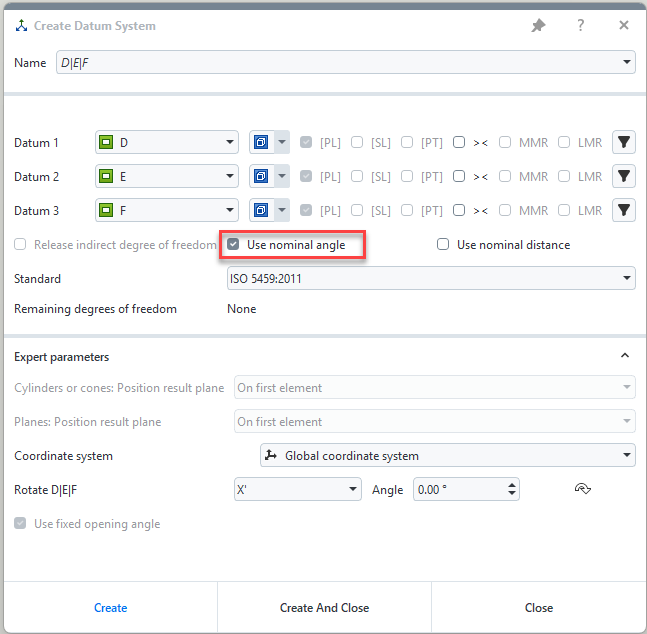Click the Create button
This screenshot has width=647, height=634.
[x=111, y=608]
